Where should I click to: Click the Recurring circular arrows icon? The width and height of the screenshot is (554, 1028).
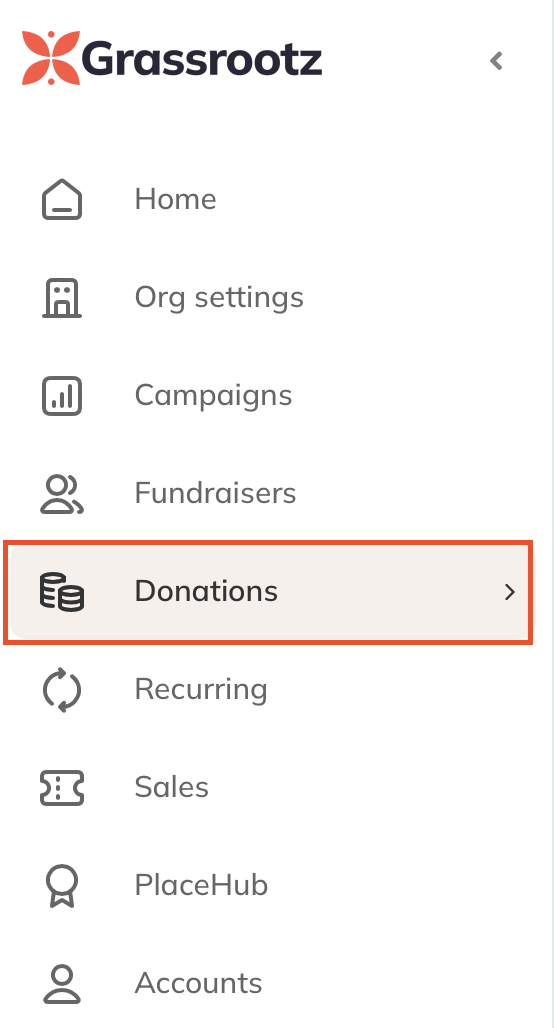pyautogui.click(x=62, y=690)
